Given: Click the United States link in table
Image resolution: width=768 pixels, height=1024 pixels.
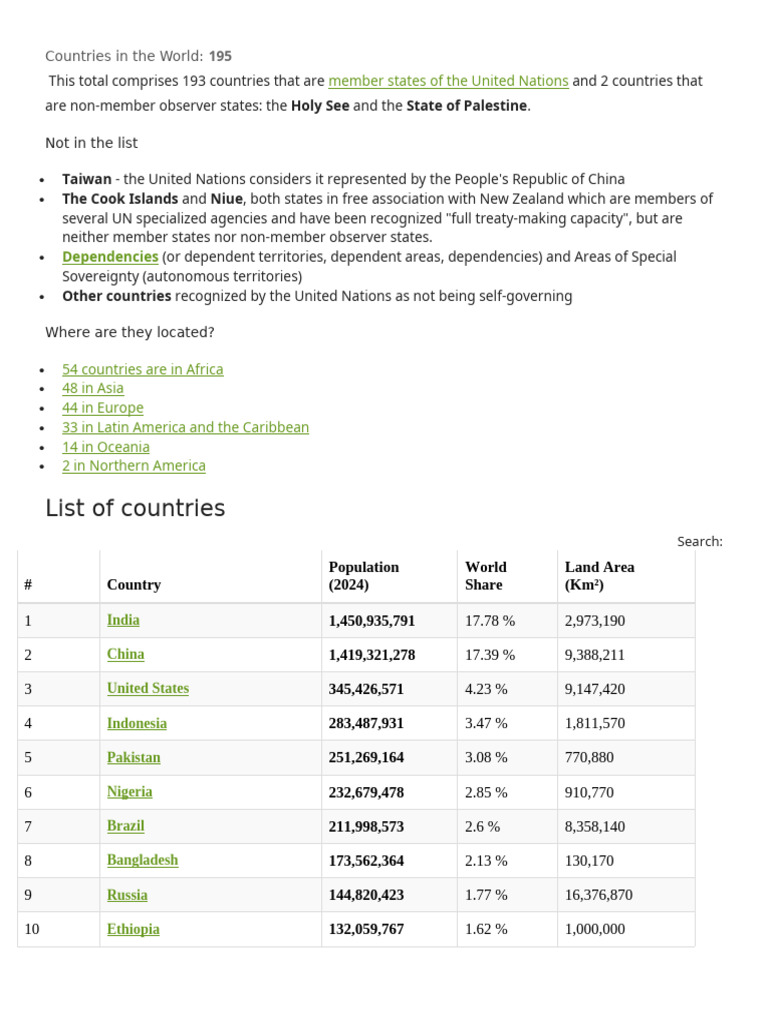Looking at the screenshot, I should click(x=148, y=688).
